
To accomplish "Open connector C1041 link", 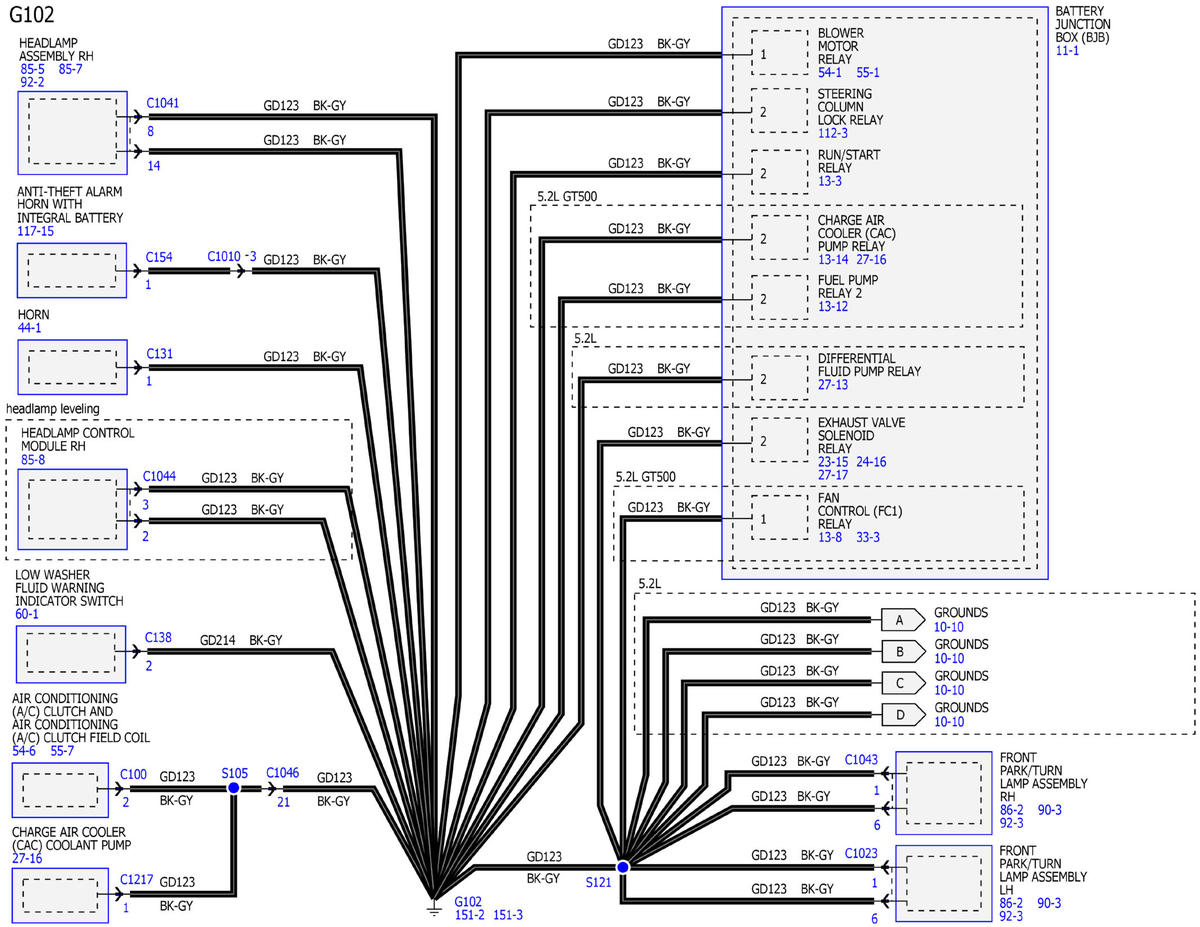I will point(163,102).
